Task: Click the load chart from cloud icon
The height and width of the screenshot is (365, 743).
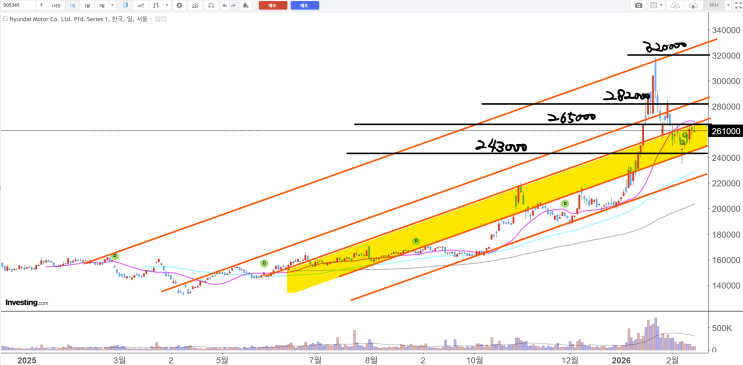Action: point(693,6)
